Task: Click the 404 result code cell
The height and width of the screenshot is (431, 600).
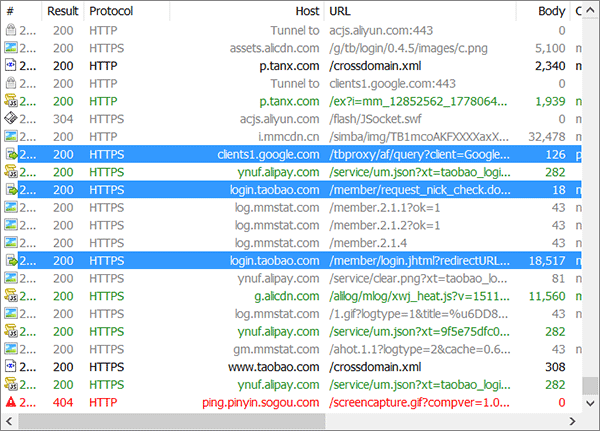Action: point(63,402)
